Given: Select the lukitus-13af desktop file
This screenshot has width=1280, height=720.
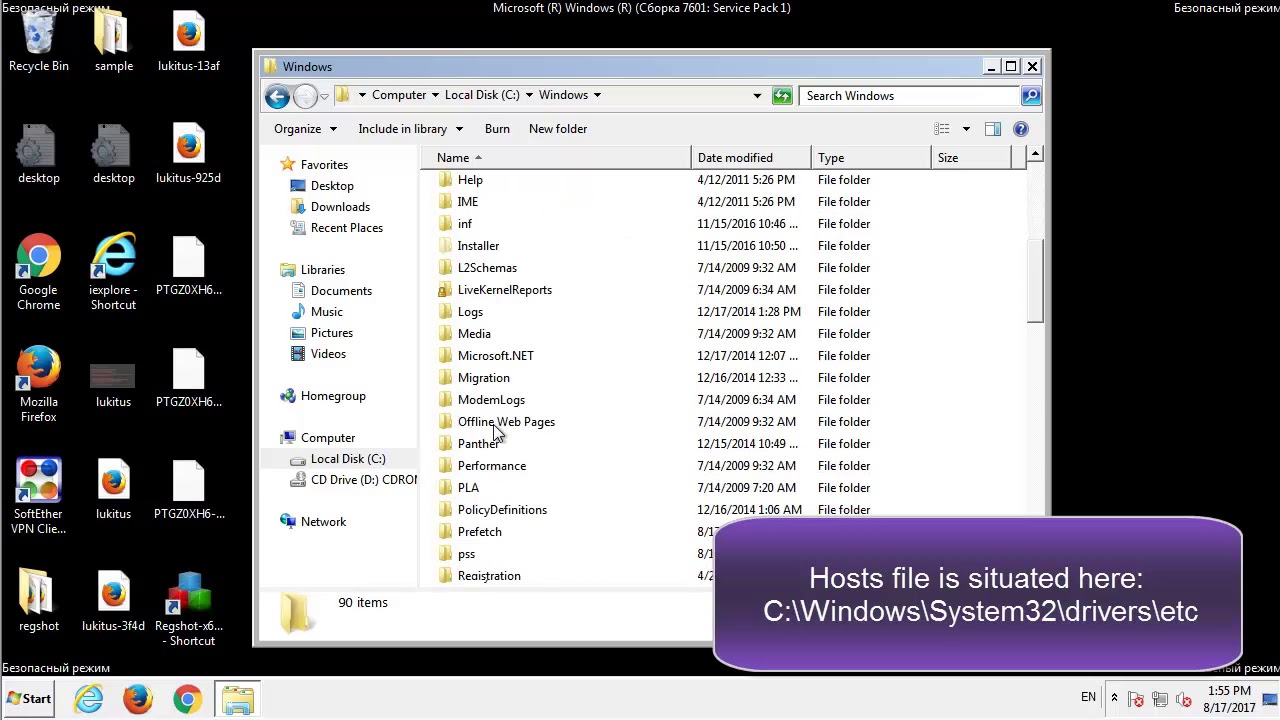Looking at the screenshot, I should 189,42.
